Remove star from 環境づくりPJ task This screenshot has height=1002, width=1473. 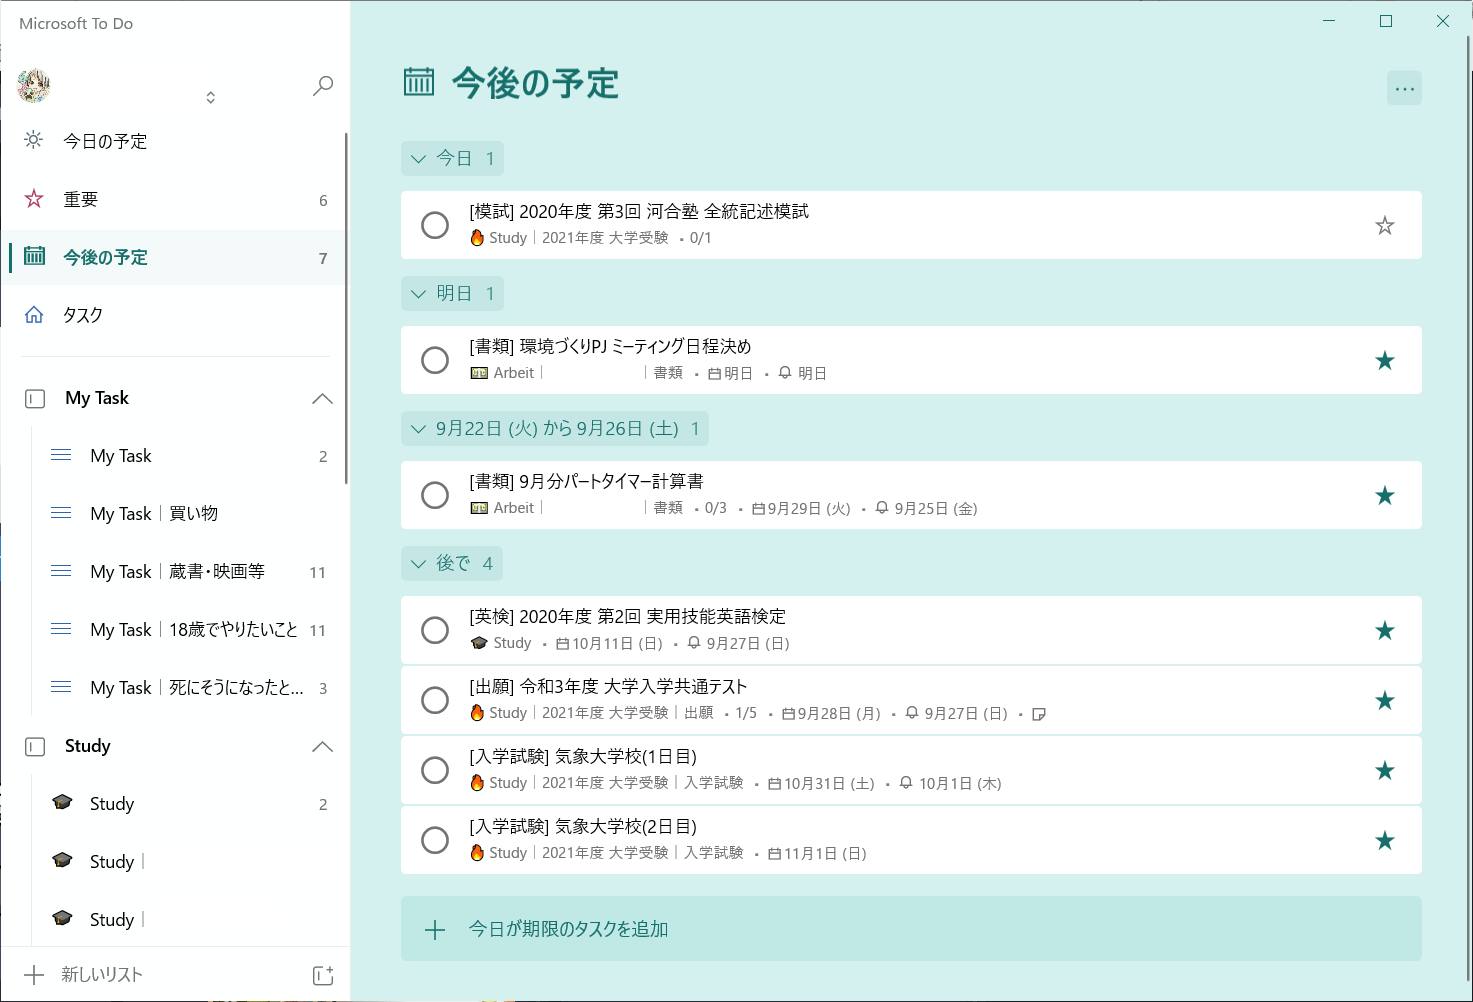(x=1384, y=361)
